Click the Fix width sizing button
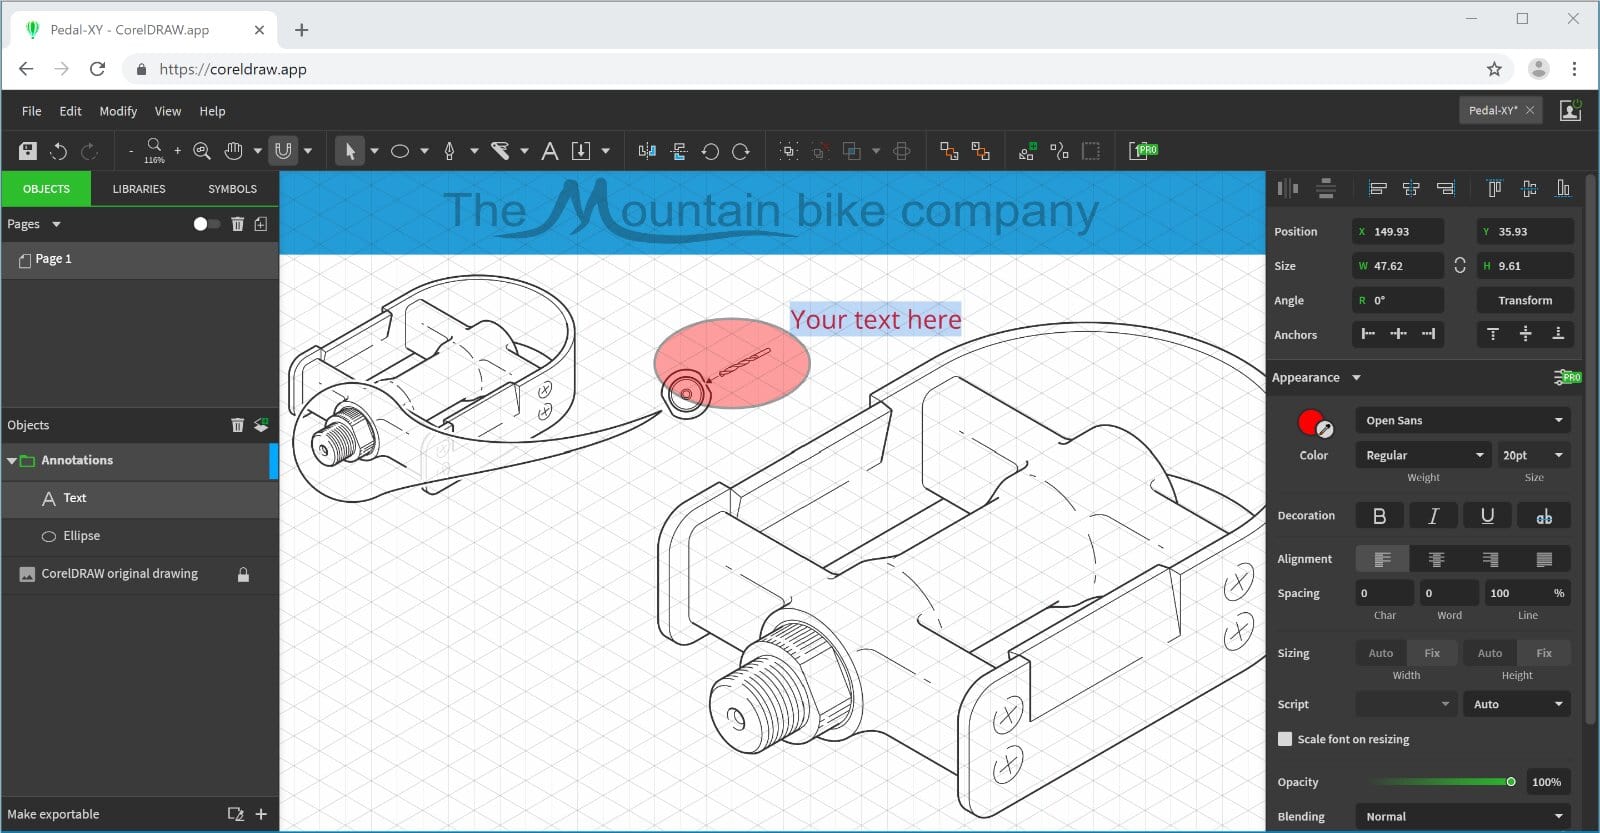The height and width of the screenshot is (833, 1600). coord(1431,653)
